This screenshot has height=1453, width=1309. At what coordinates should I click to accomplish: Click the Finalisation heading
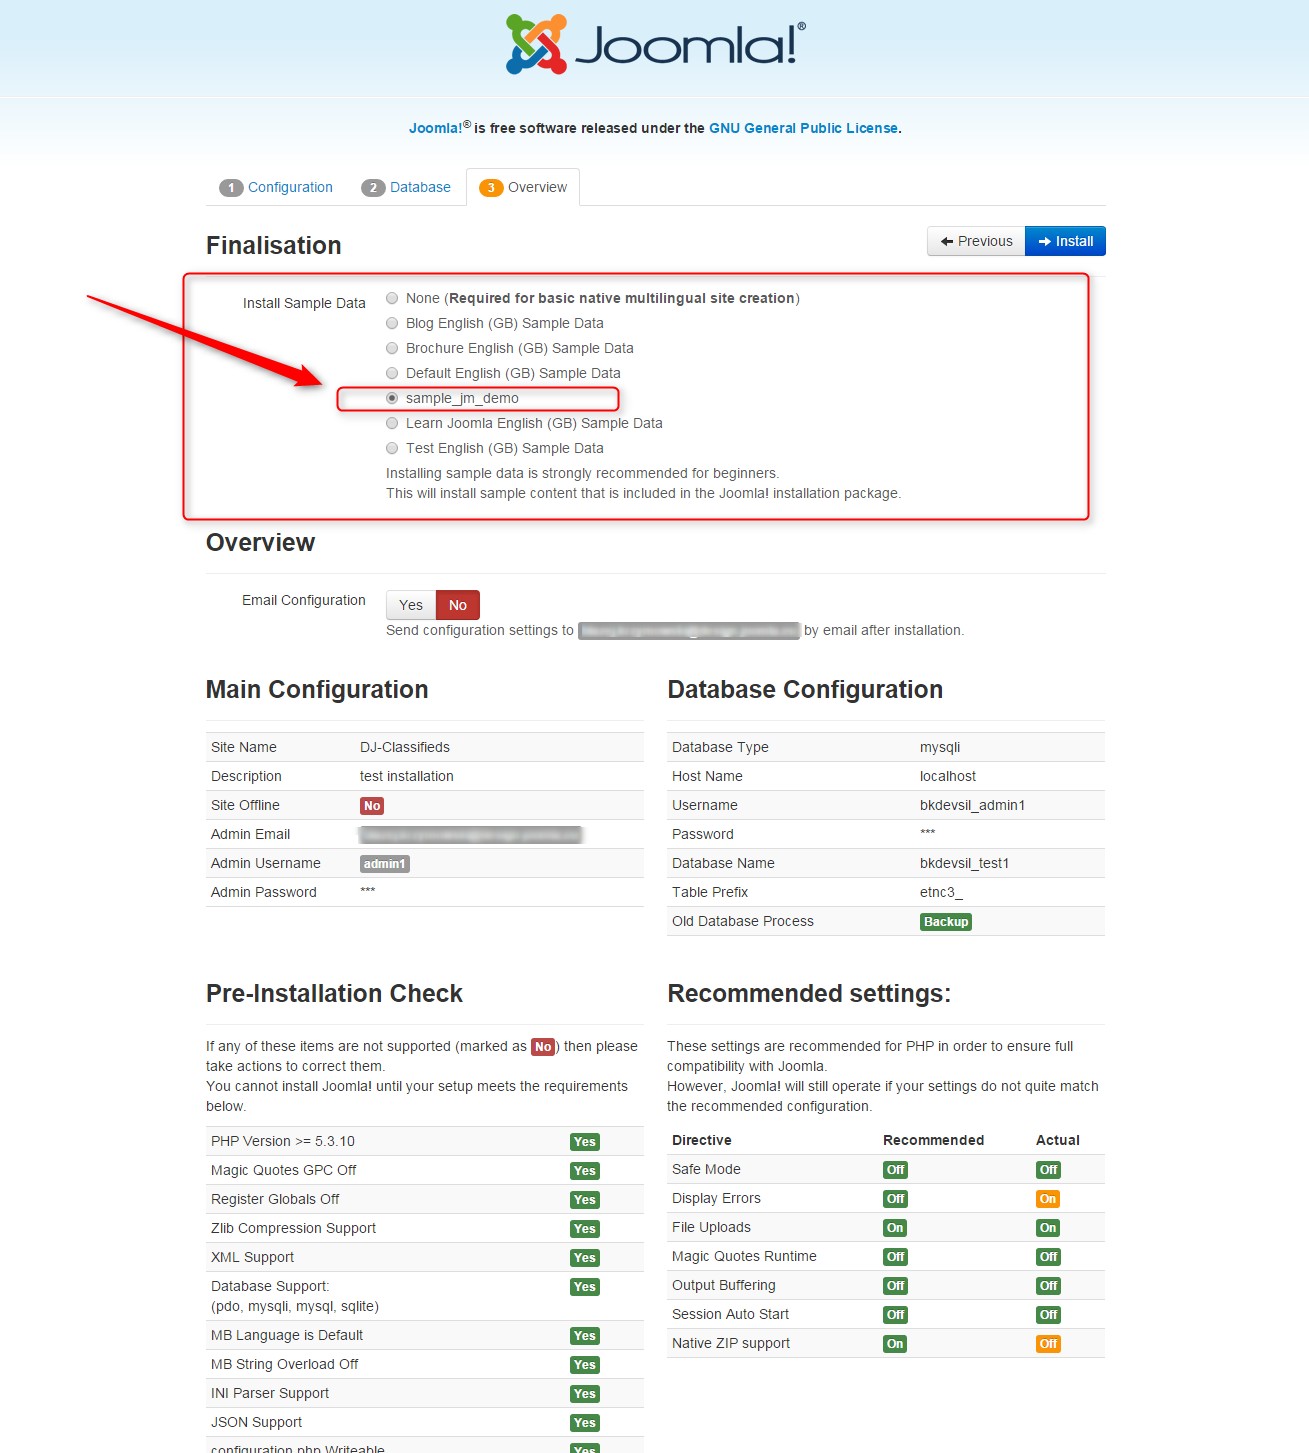coord(274,246)
